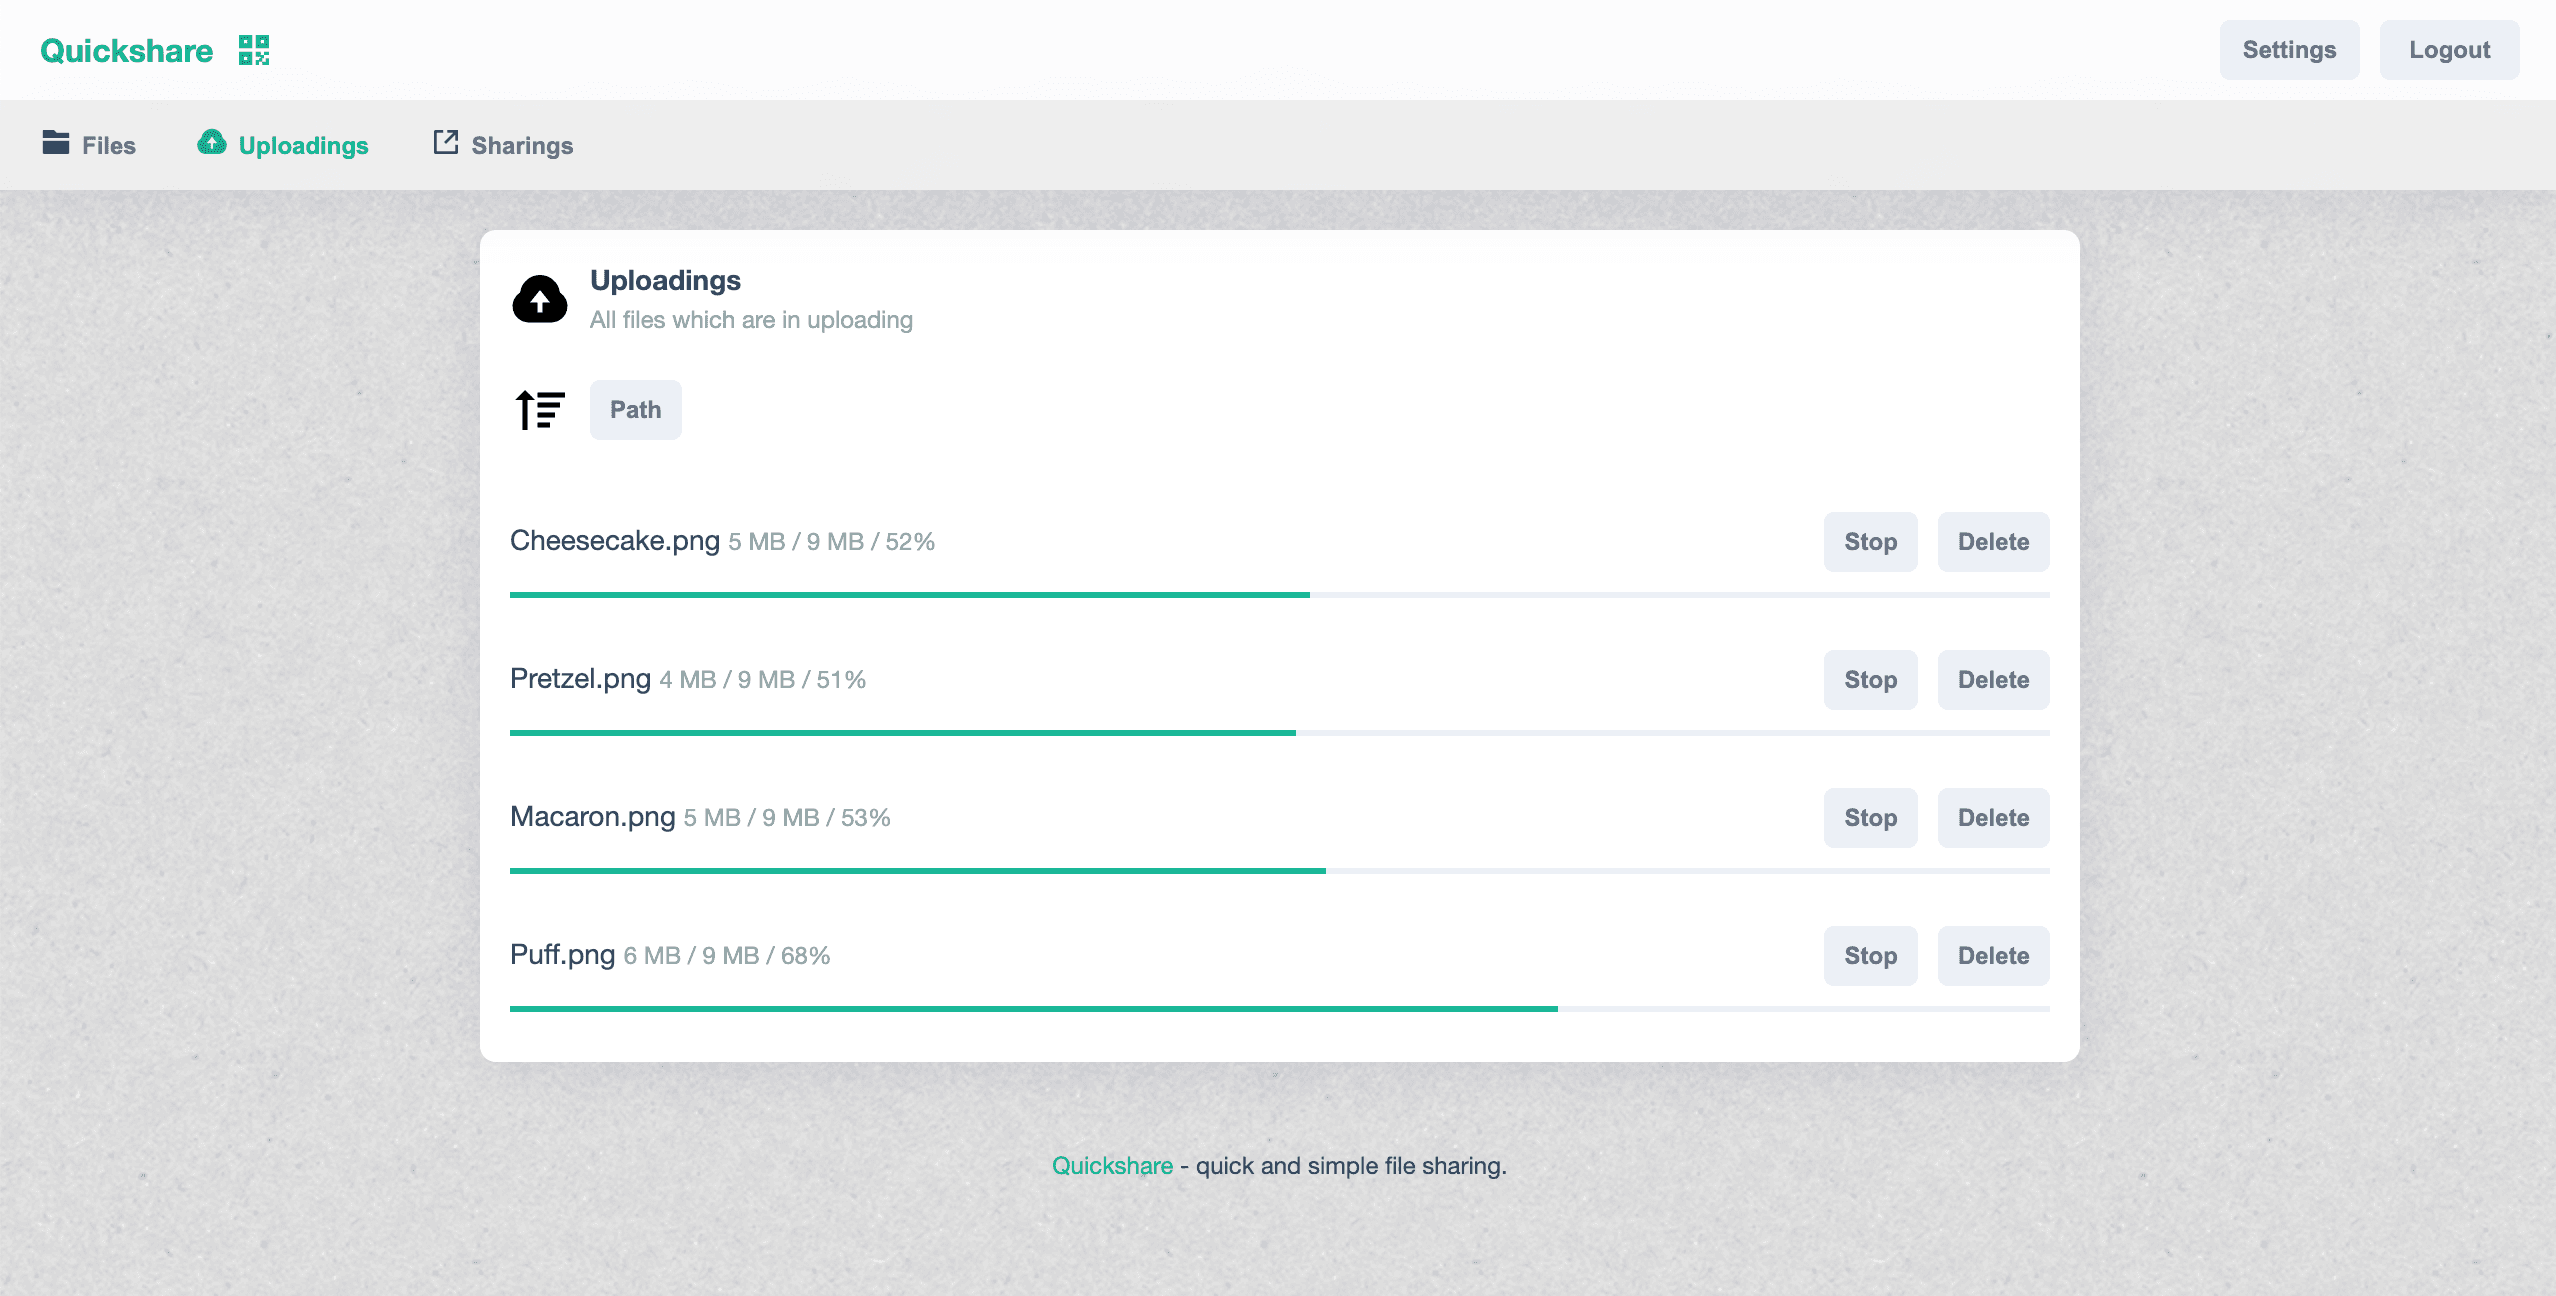This screenshot has height=1296, width=2556.
Task: Click the Quickshare logo title
Action: (127, 51)
